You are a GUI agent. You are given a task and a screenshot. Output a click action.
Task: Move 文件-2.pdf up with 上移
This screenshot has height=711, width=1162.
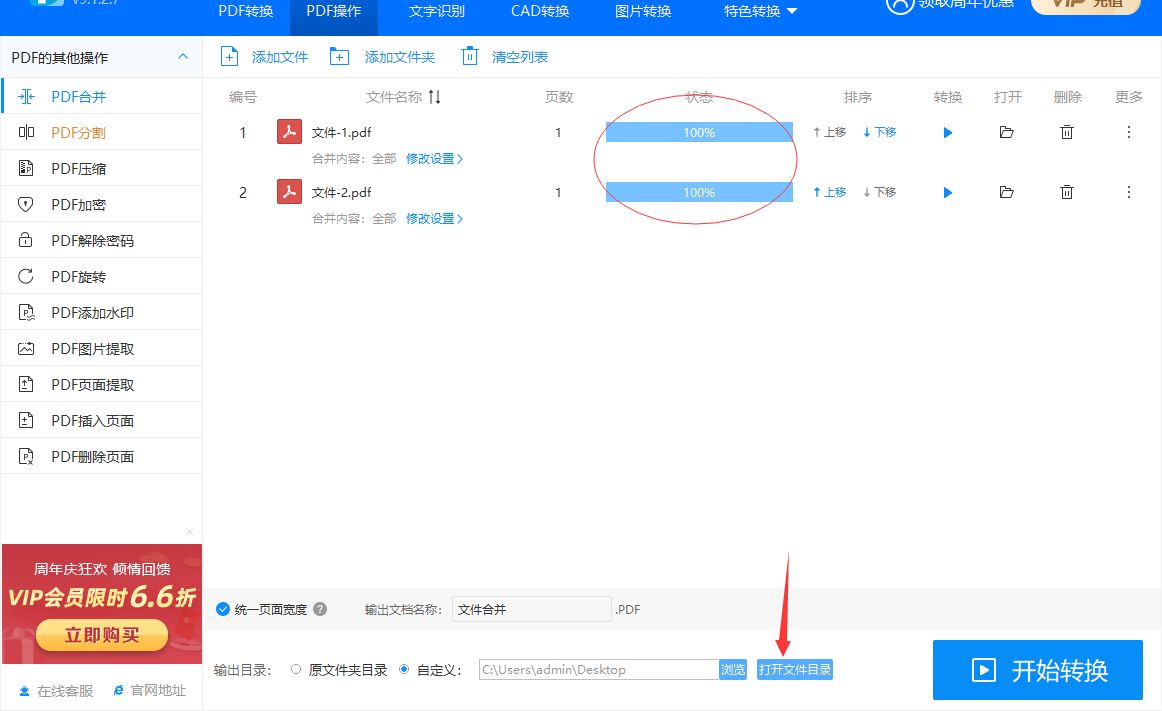coord(829,192)
